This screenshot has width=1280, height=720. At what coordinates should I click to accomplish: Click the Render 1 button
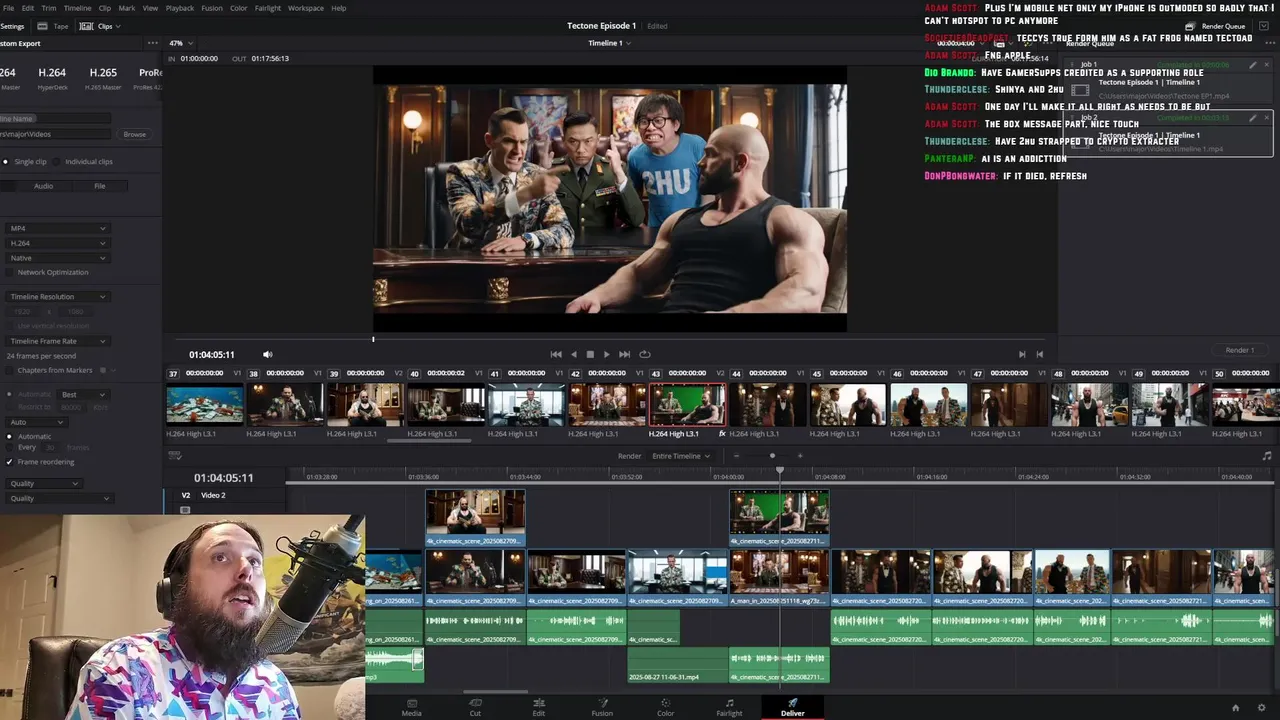[x=1239, y=350]
